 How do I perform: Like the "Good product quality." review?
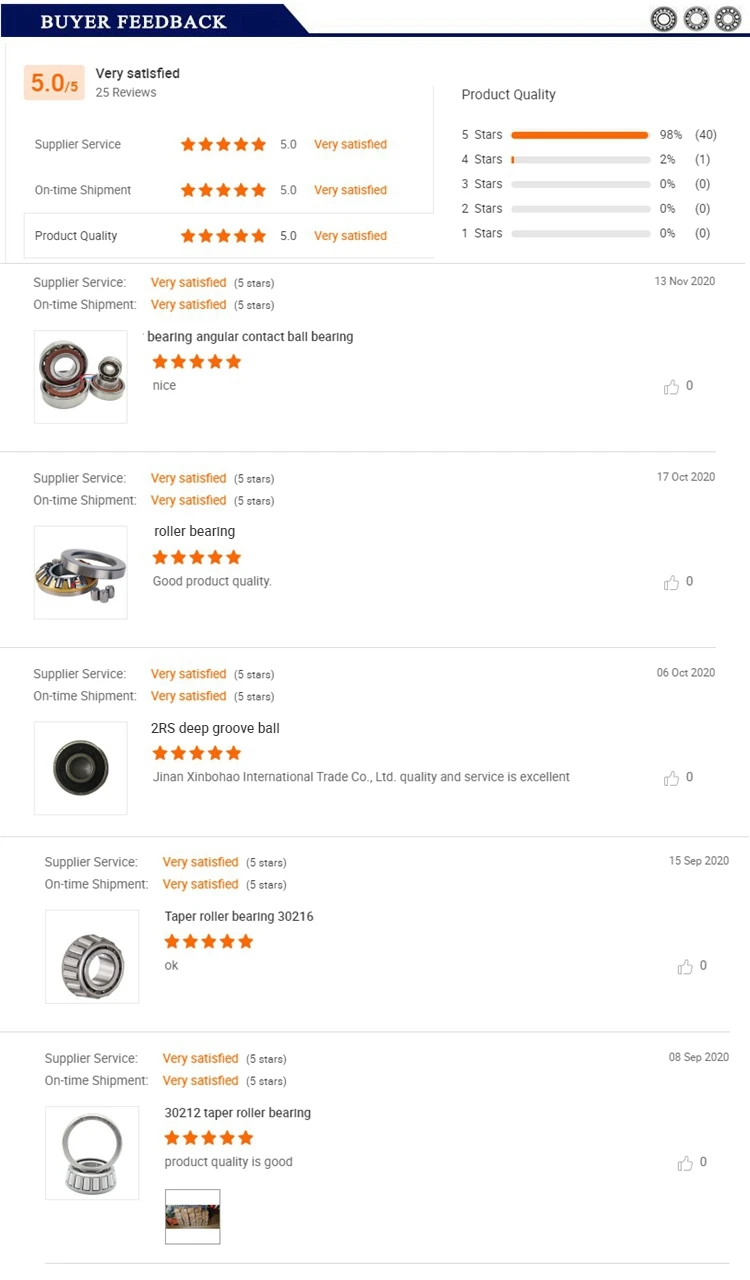[671, 583]
